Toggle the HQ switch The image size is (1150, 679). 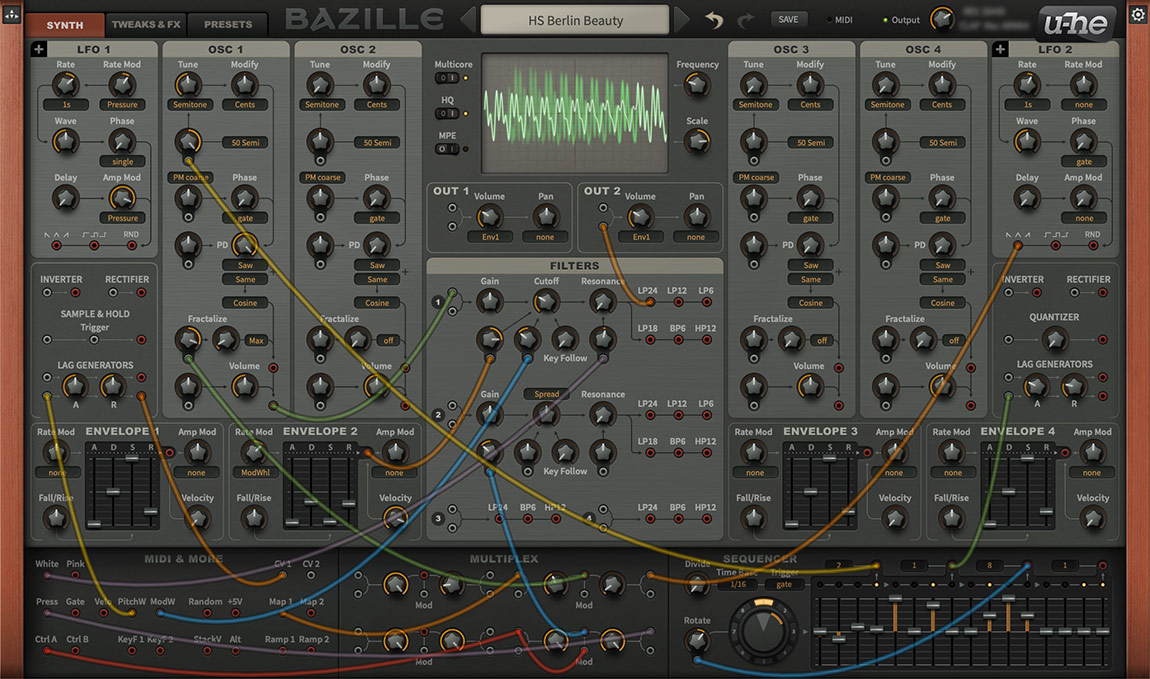(447, 114)
